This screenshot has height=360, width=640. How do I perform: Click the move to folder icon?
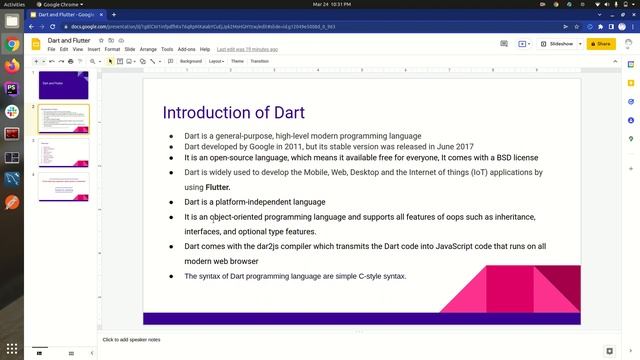pos(111,40)
